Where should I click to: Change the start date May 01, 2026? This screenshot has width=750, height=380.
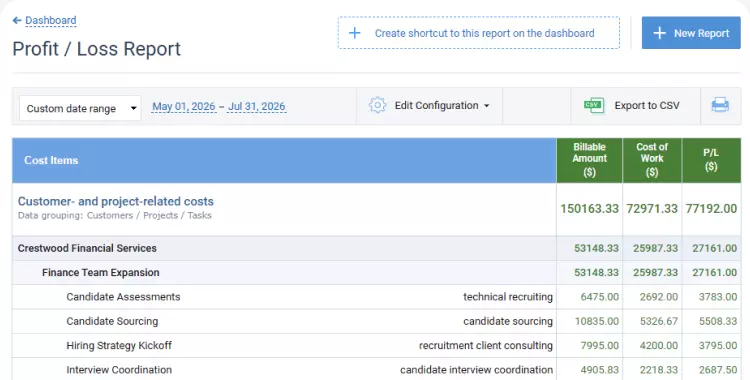click(184, 106)
